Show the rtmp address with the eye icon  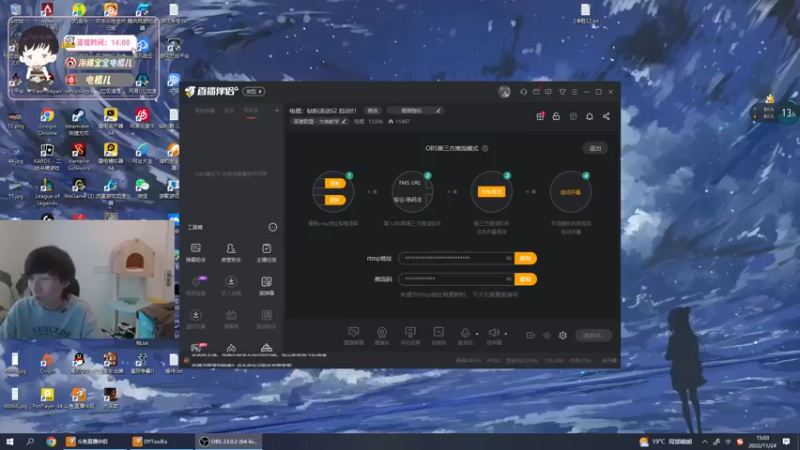pyautogui.click(x=509, y=258)
